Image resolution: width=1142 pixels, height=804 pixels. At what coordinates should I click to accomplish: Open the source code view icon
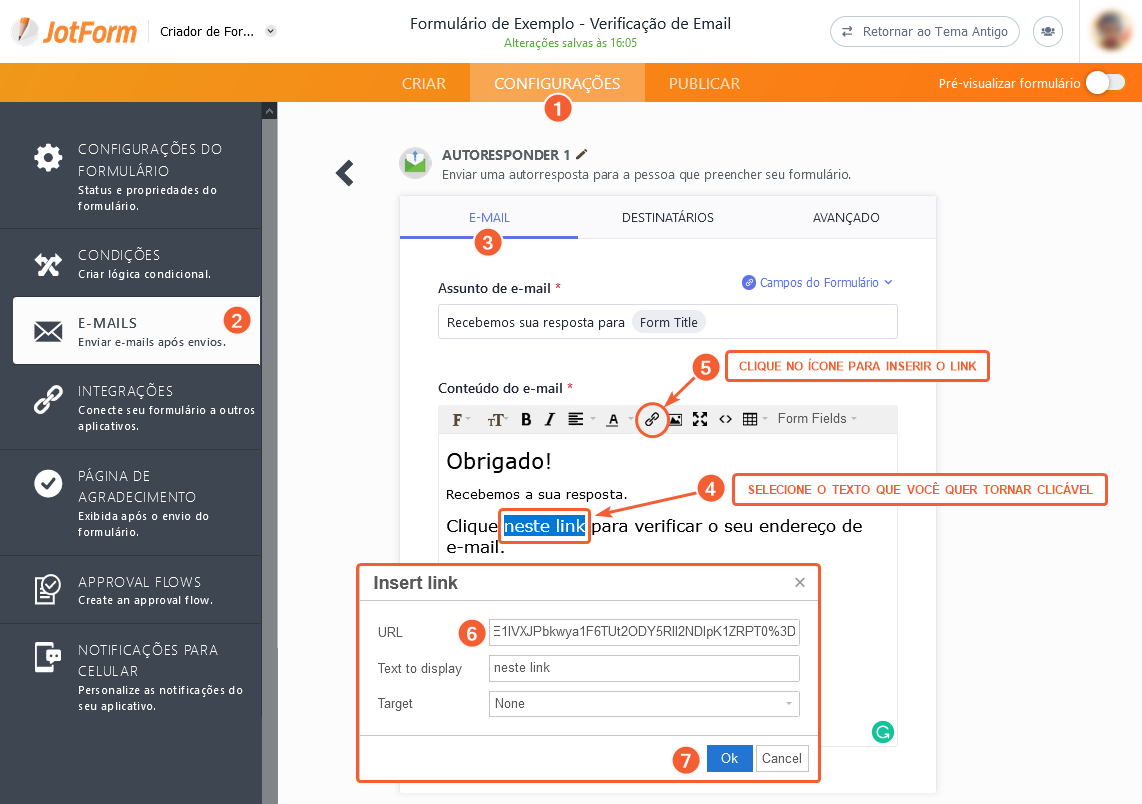pos(726,419)
